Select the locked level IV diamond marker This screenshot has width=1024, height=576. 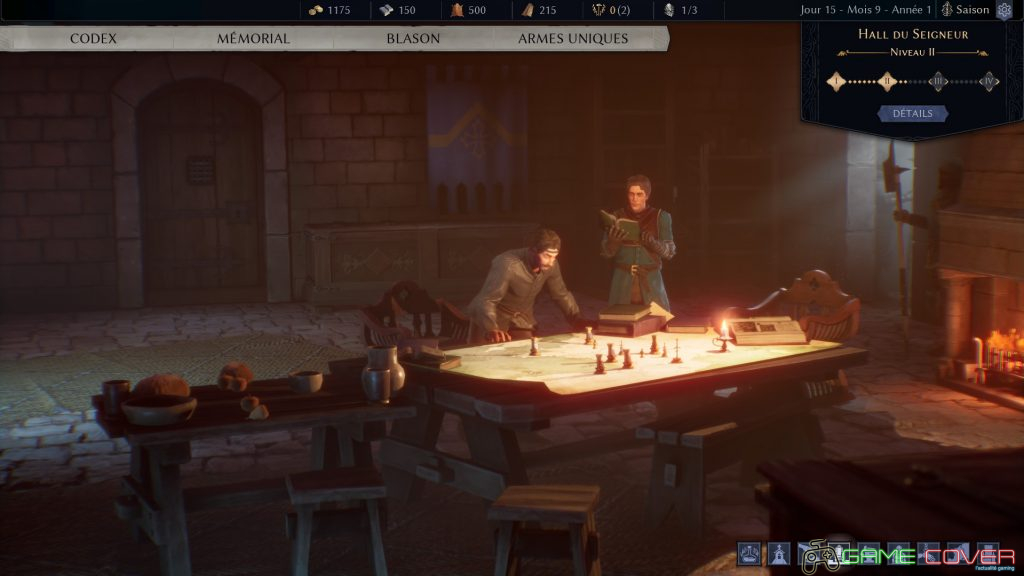(x=989, y=82)
